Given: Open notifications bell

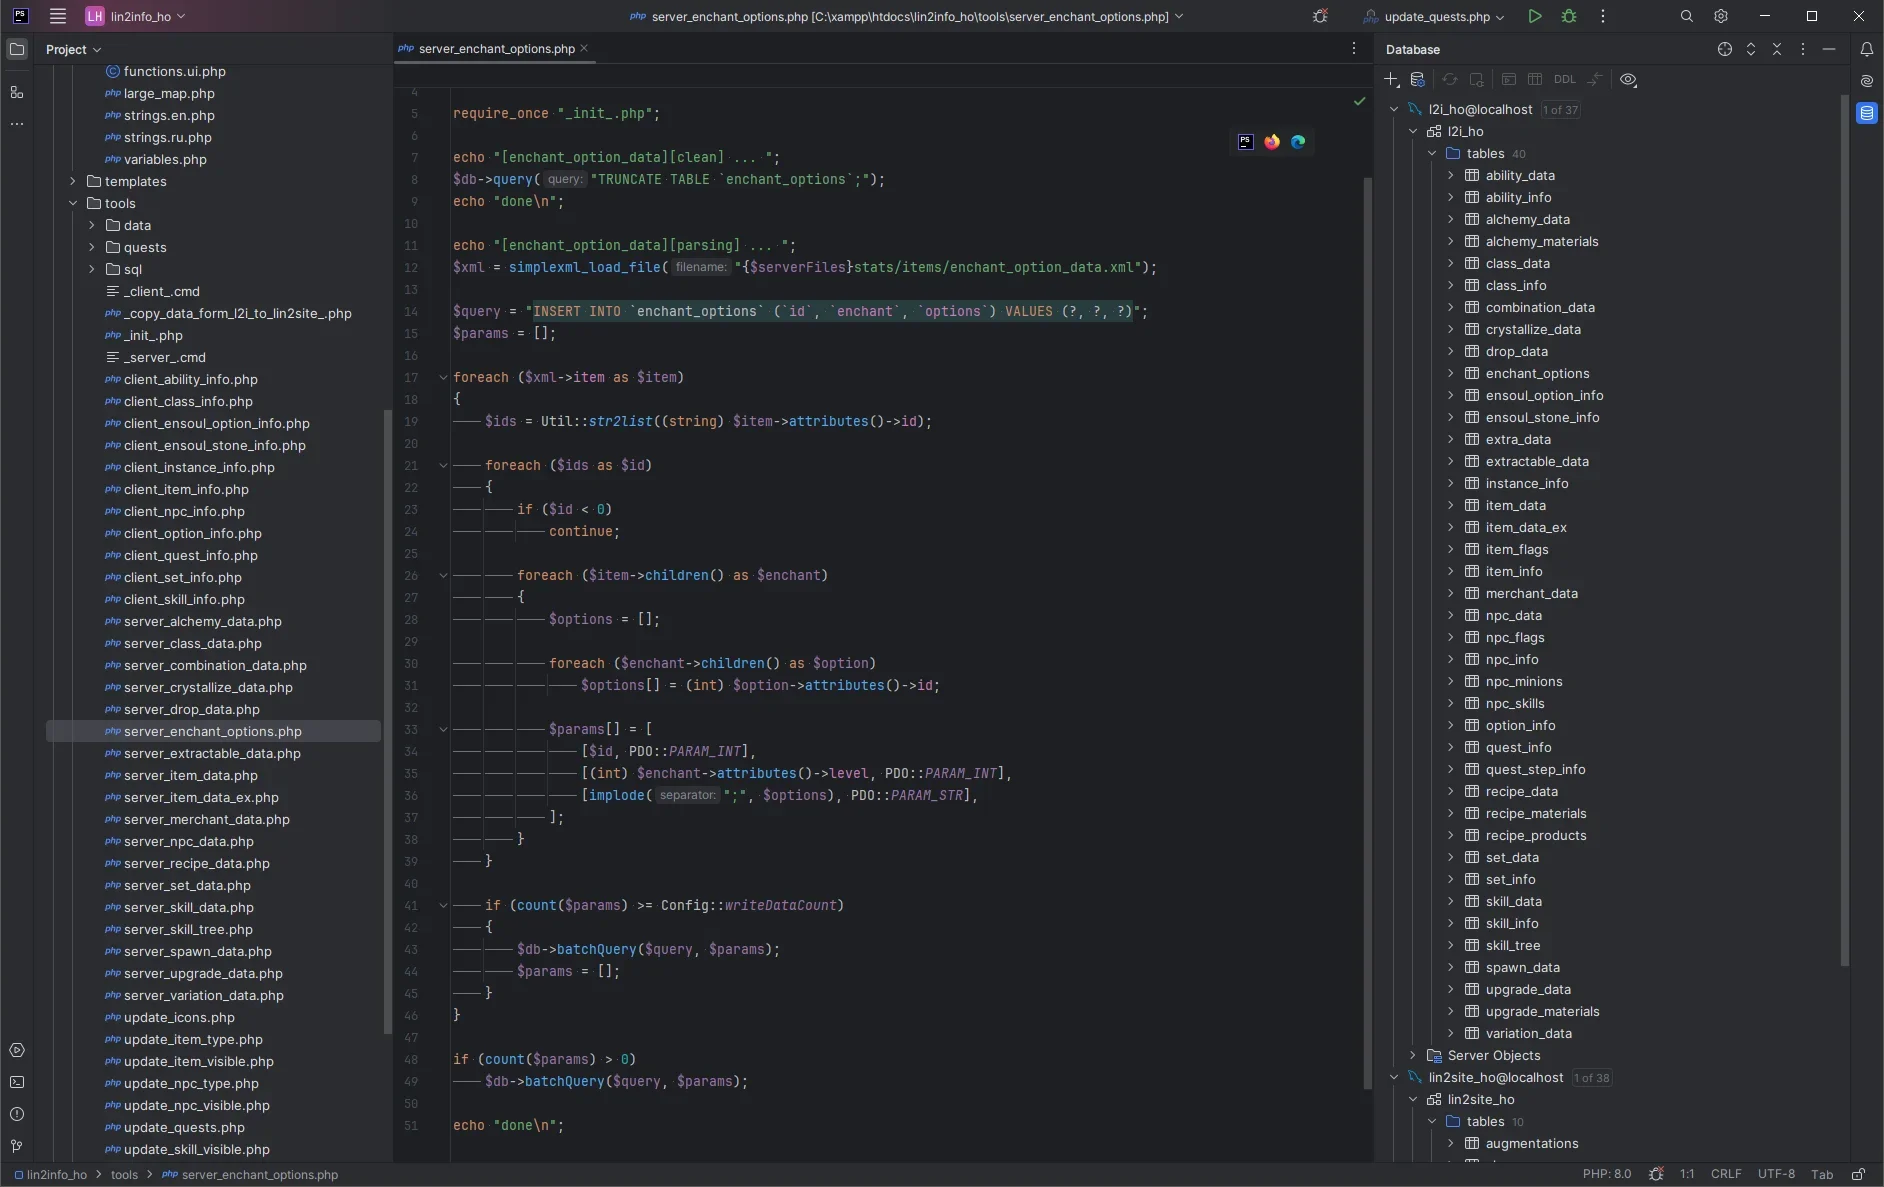Looking at the screenshot, I should click(x=1867, y=49).
